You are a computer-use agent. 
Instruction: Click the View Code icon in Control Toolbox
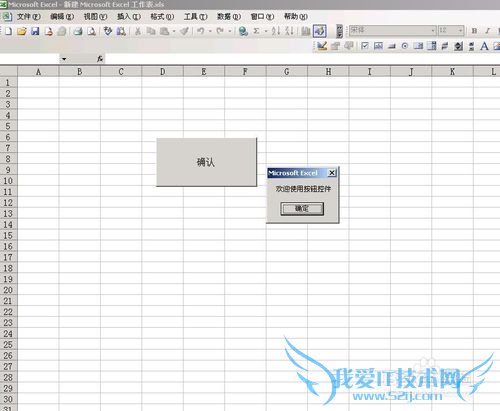(349, 46)
